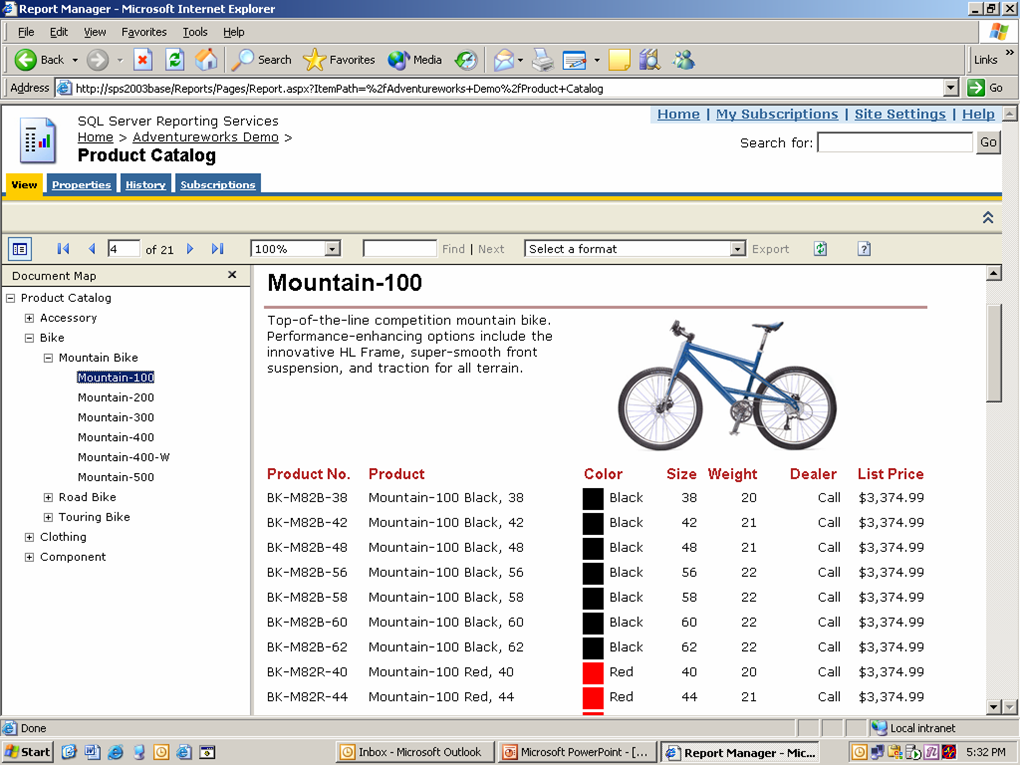Select Mountain-200 in the document map
The height and width of the screenshot is (765, 1020).
(116, 397)
